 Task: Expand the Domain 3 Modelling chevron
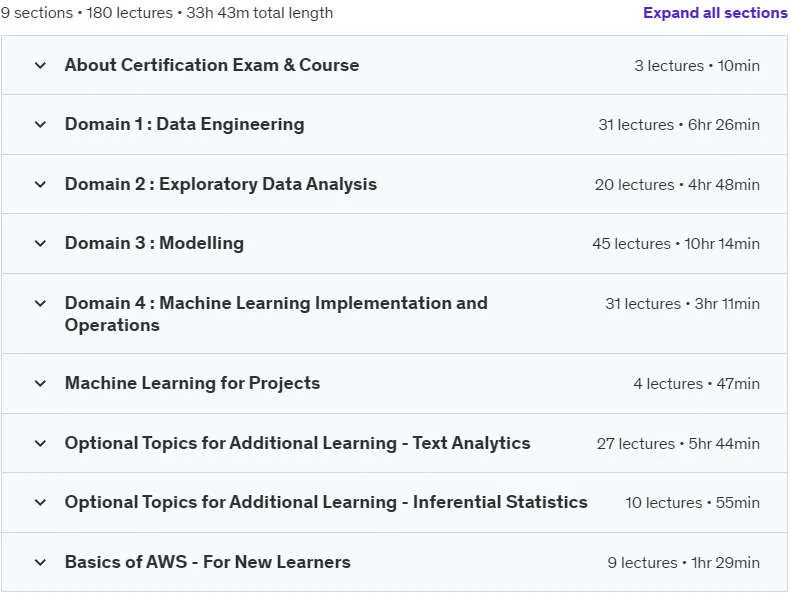coord(40,244)
